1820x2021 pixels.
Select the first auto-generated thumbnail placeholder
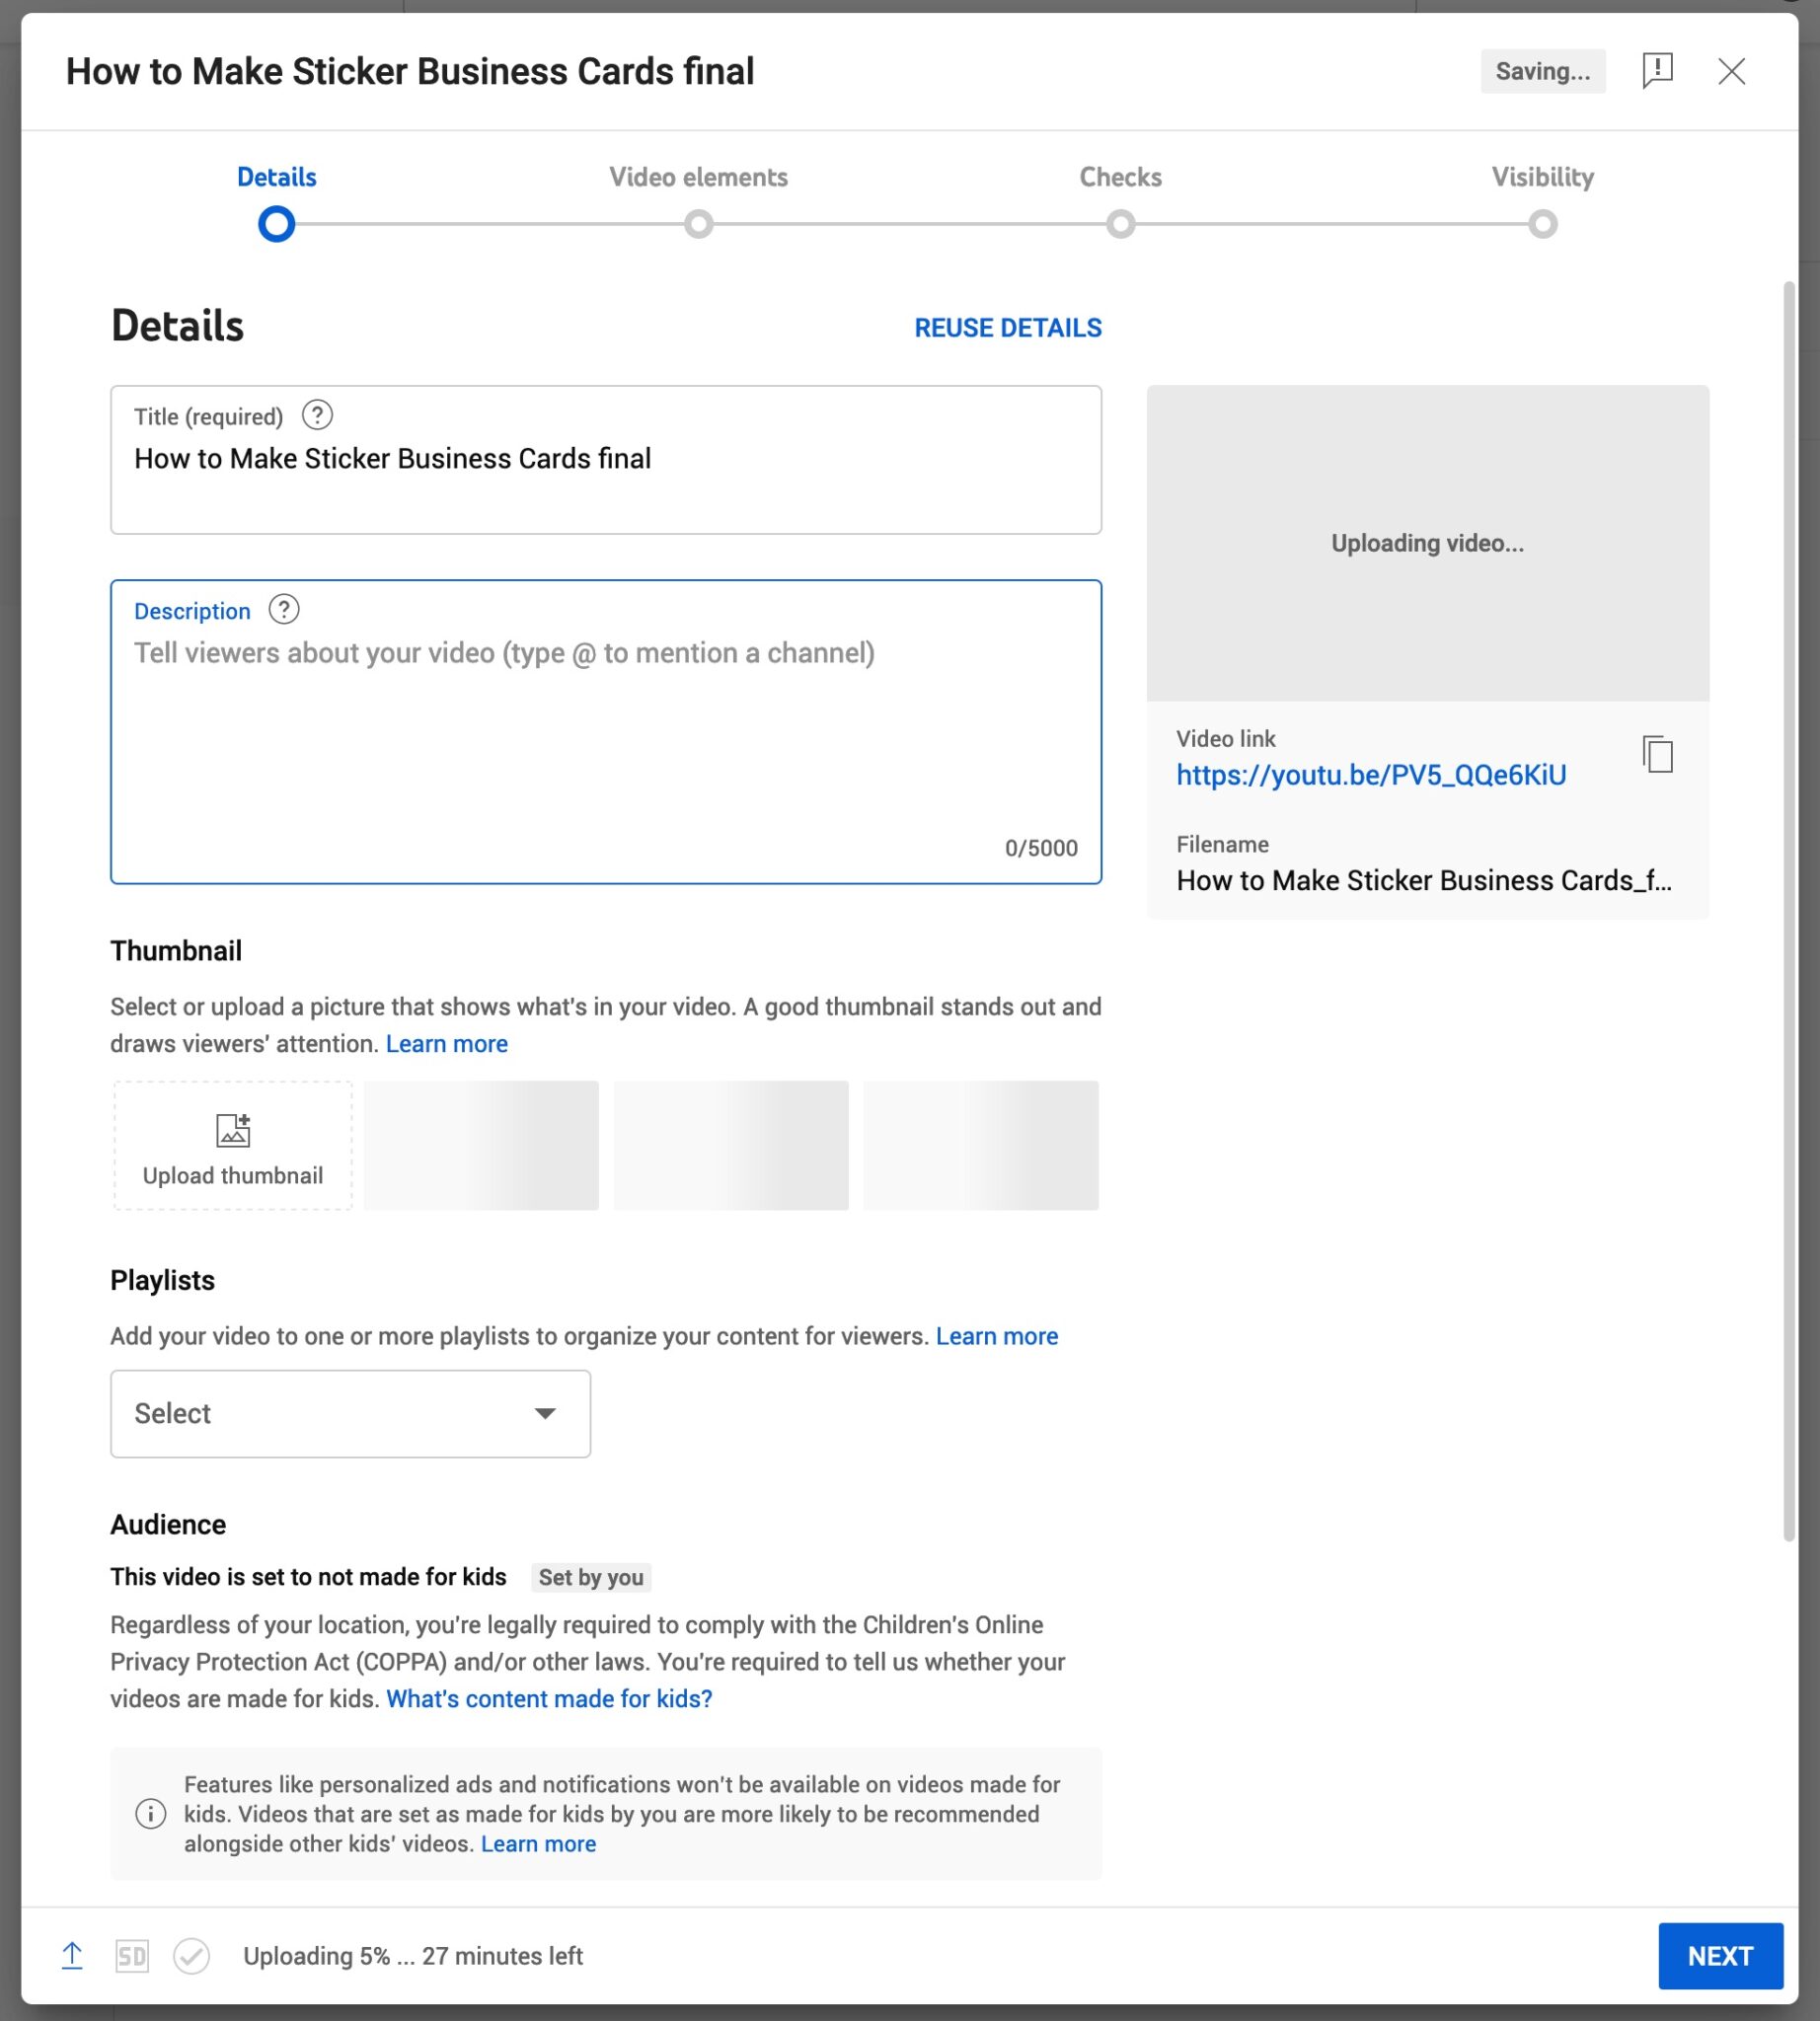pos(481,1144)
